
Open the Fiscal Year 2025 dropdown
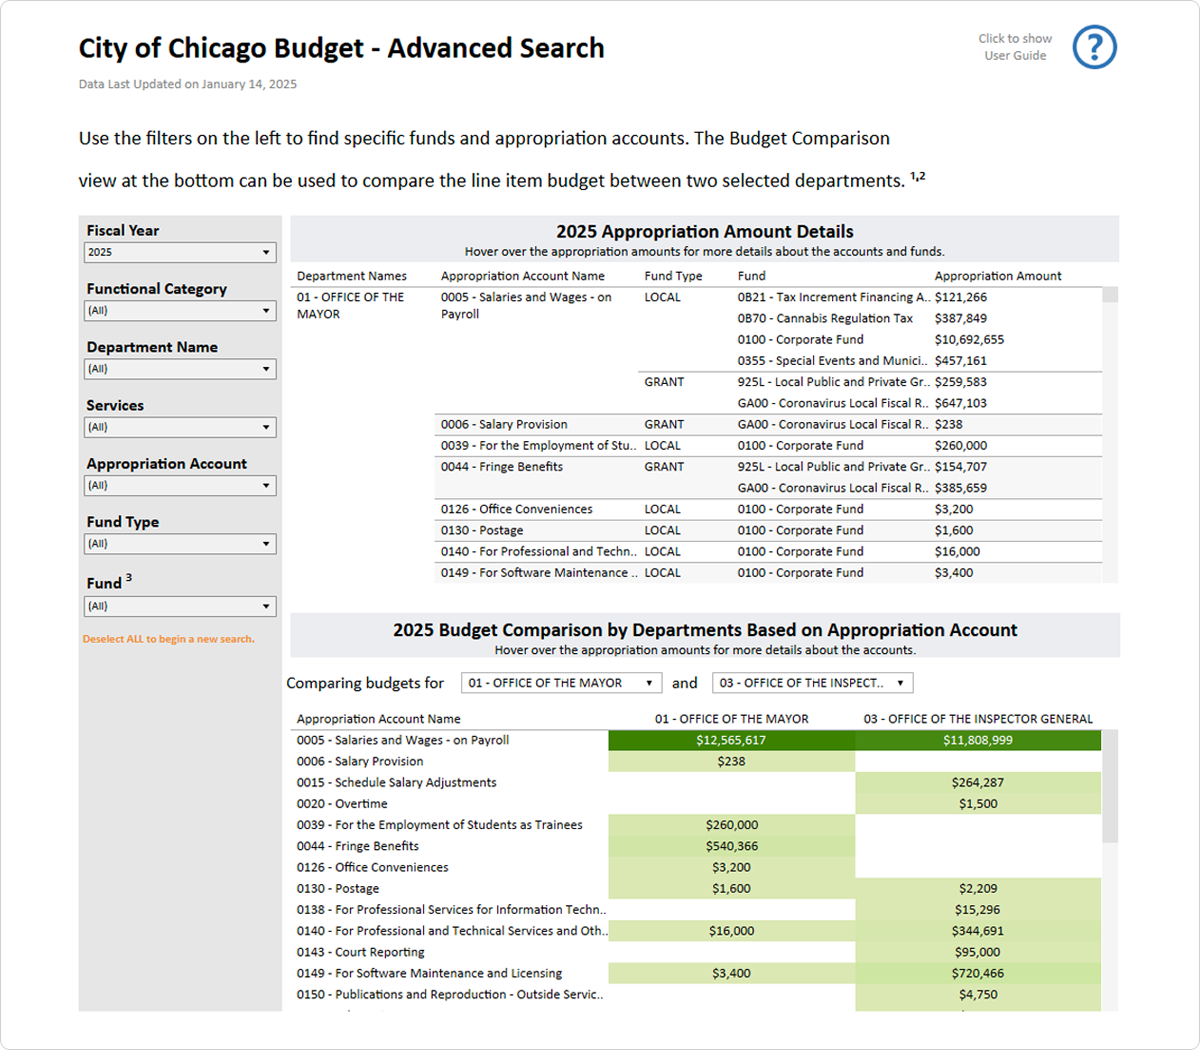pyautogui.click(x=180, y=252)
